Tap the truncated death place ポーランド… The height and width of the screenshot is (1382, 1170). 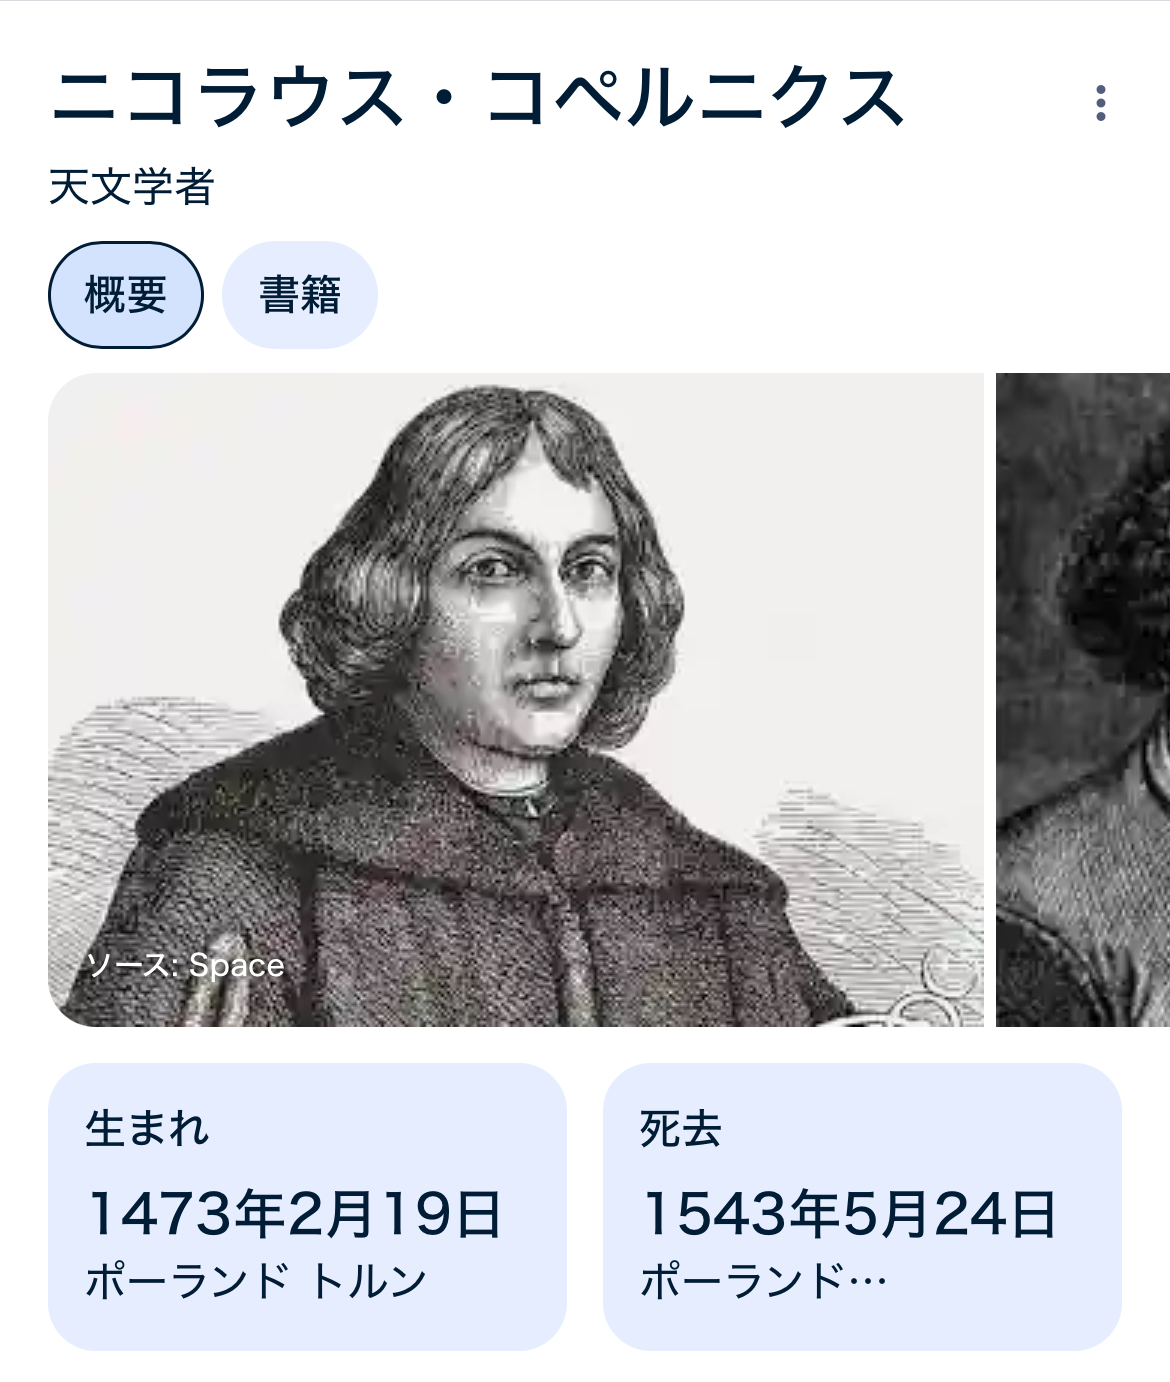point(764,1281)
